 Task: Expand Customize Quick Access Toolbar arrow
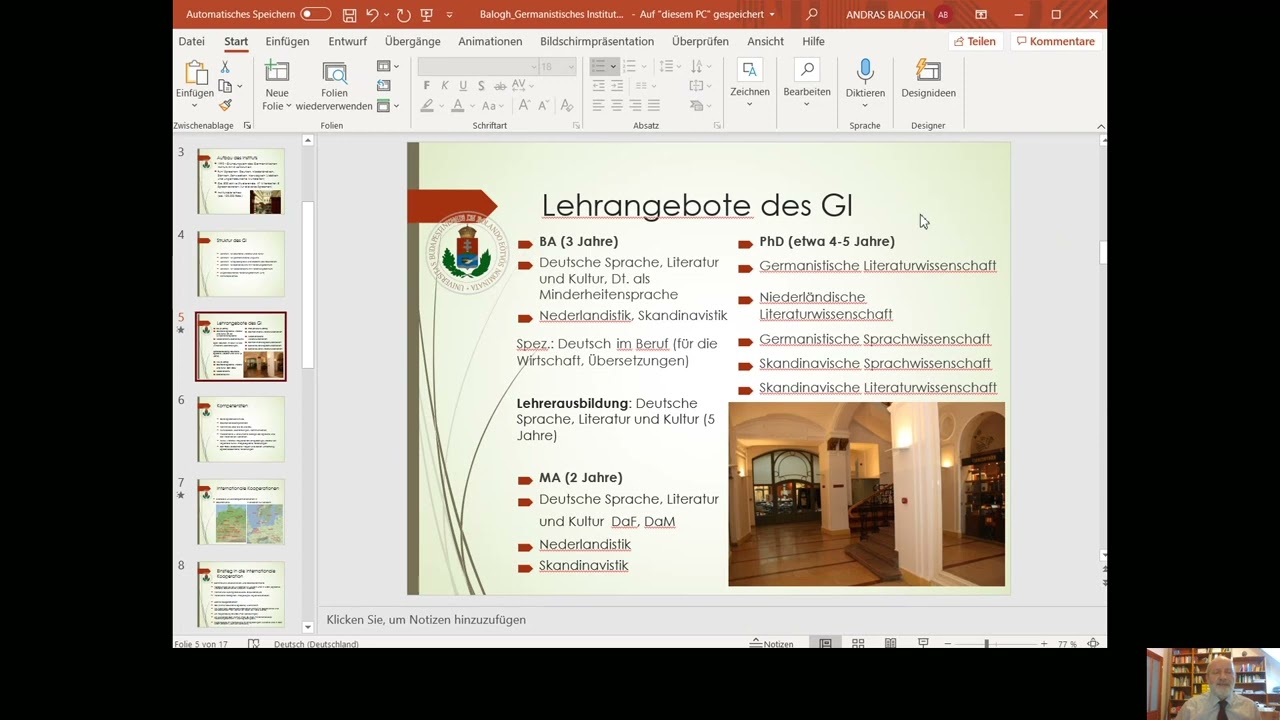tap(449, 15)
